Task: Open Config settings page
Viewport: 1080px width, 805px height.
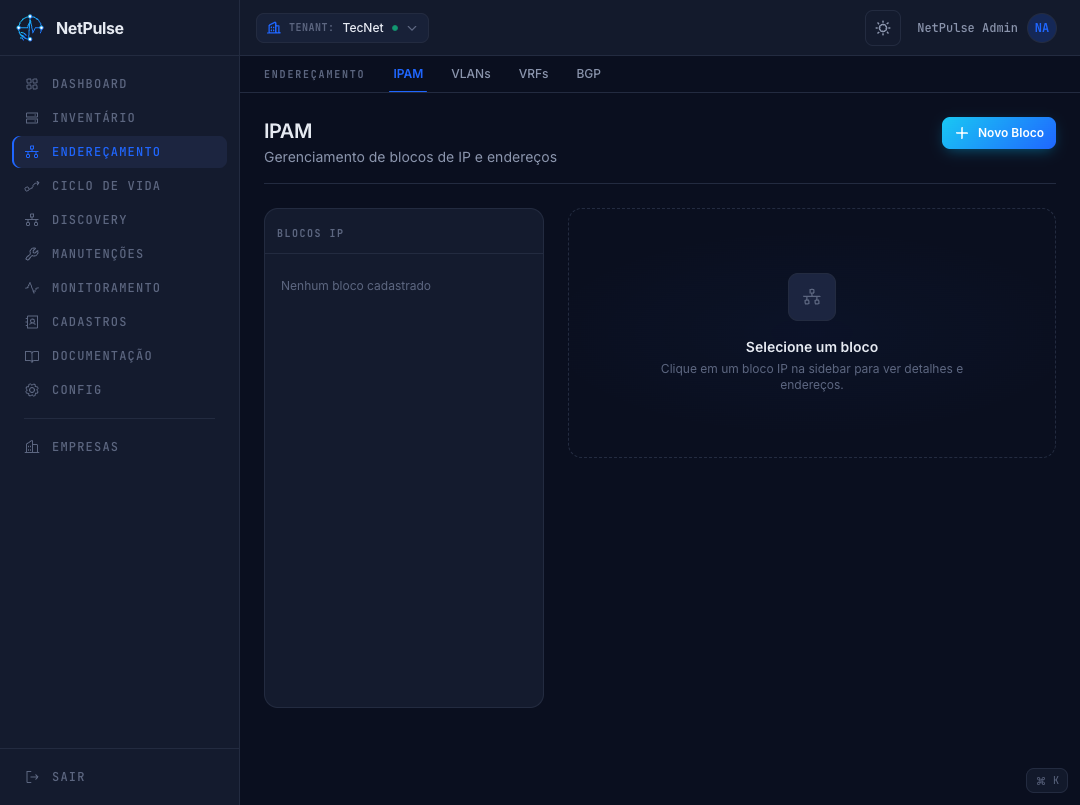Action: click(x=120, y=390)
